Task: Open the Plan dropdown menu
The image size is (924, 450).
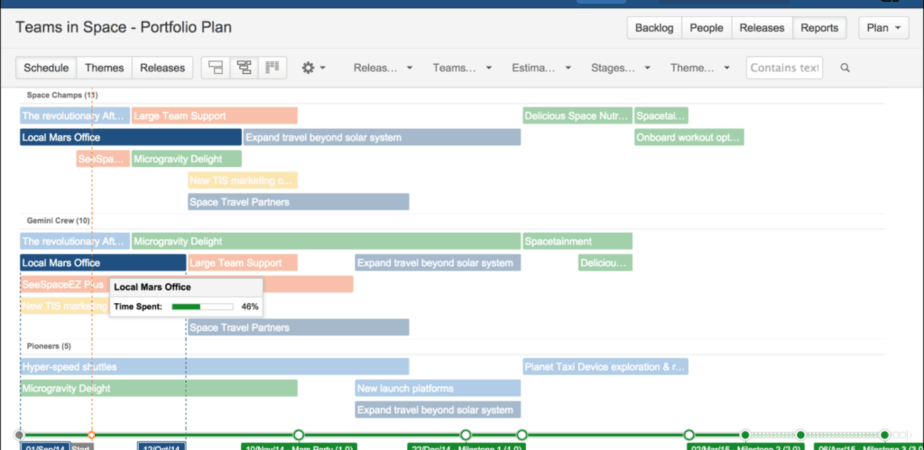Action: click(x=883, y=28)
